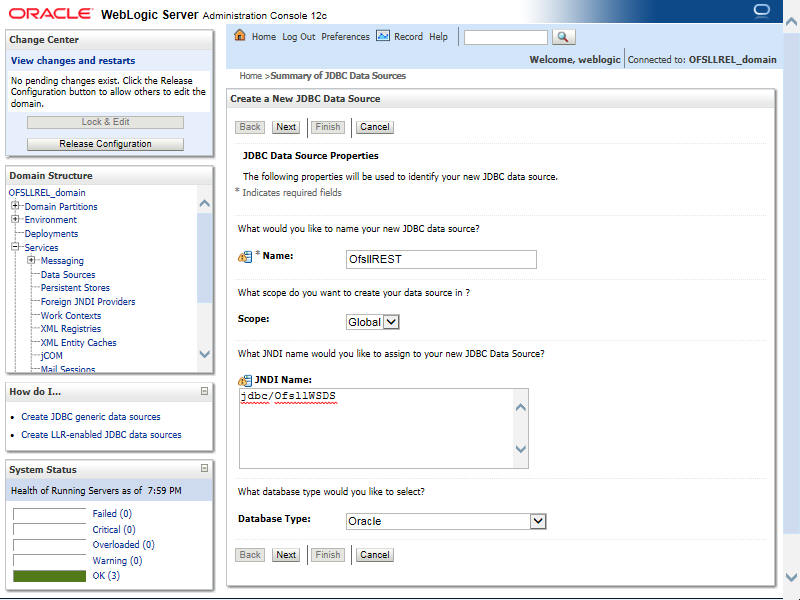Click the Oracle logo icon in header
Viewport: 800px width, 600px height.
click(x=762, y=11)
